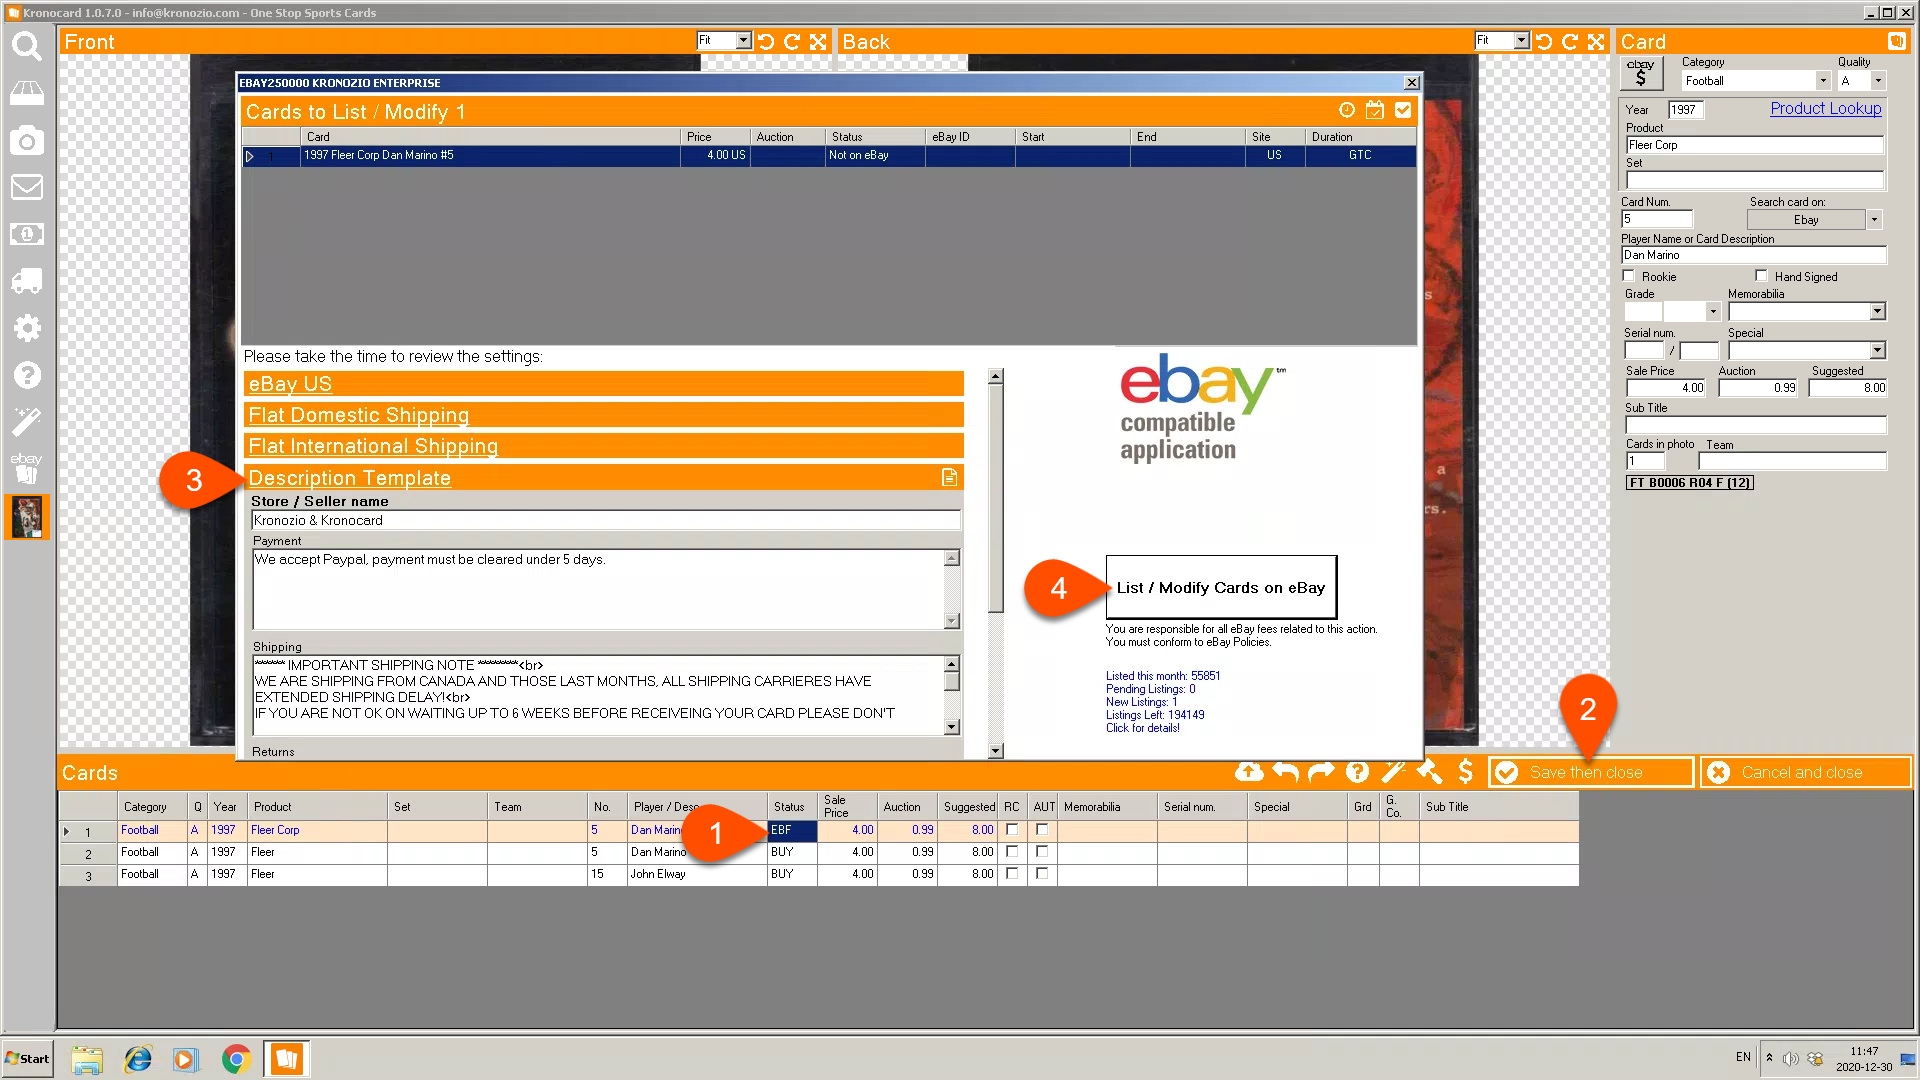Toggle the checkmark icon in Cards to List header
Screen dimensions: 1920x1080
click(x=1403, y=110)
